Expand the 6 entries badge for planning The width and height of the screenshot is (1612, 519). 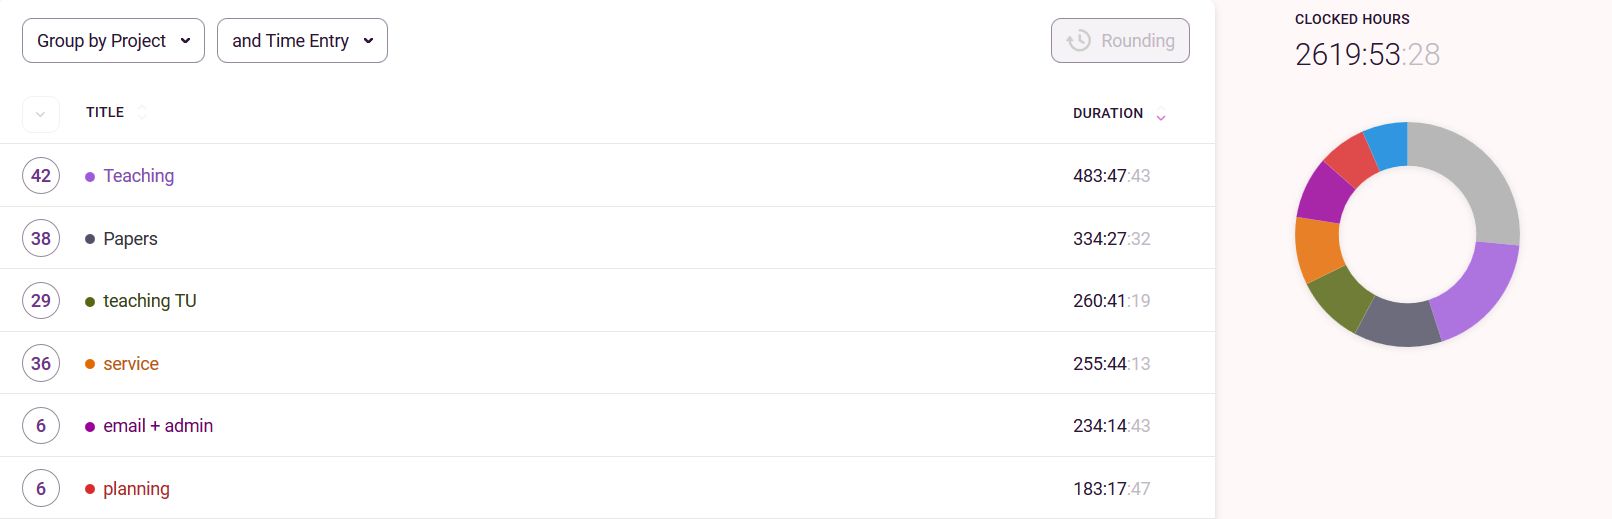41,489
